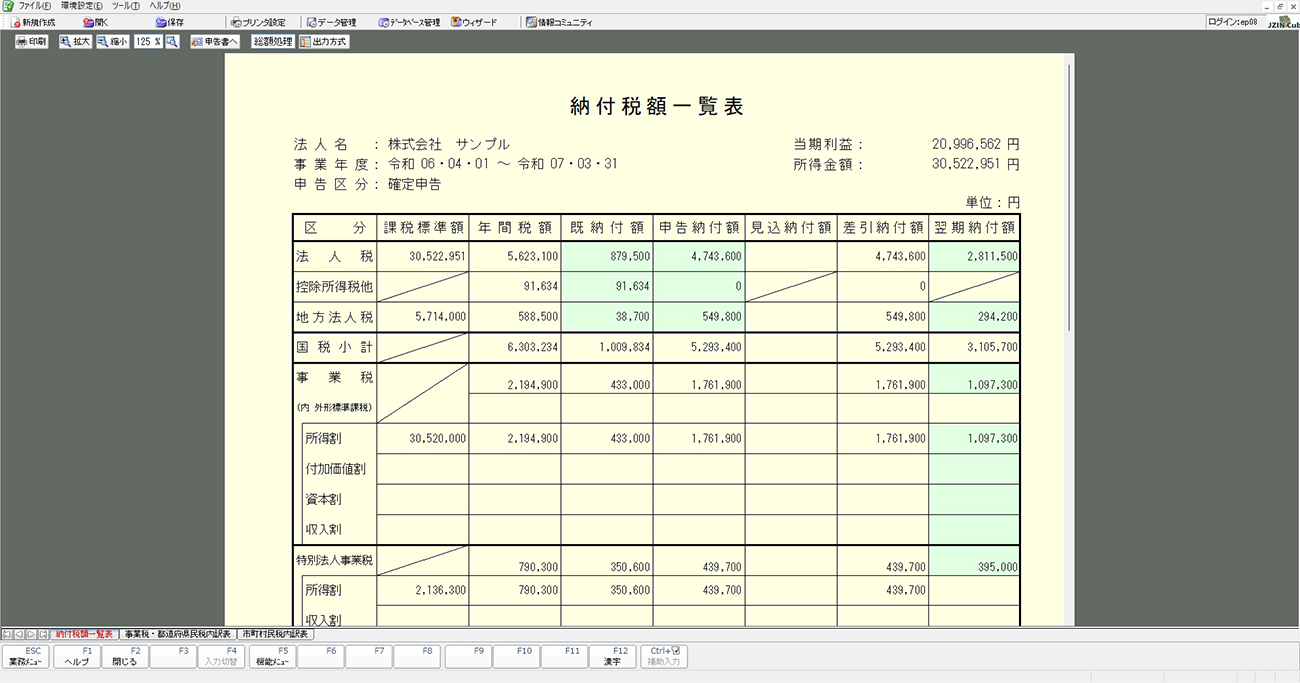Print with the 印刷 button

tap(31, 42)
